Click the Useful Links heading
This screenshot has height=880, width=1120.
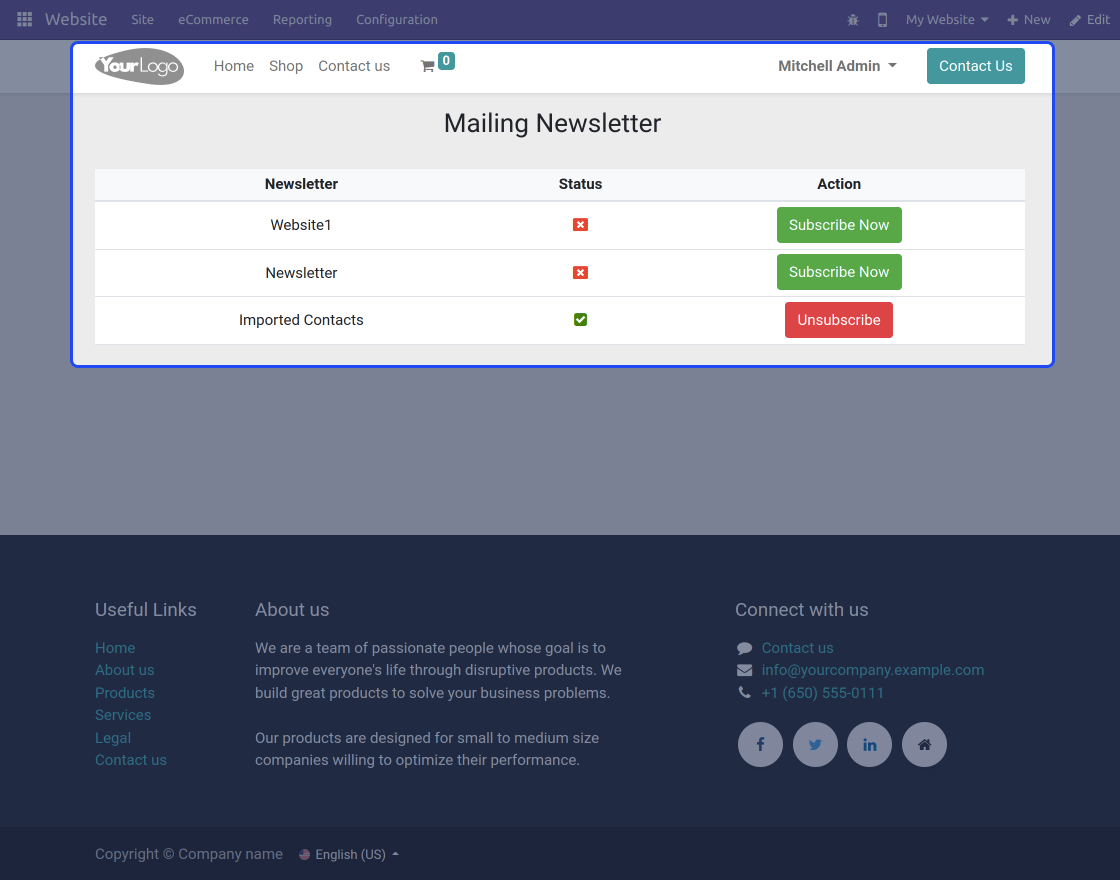tap(146, 609)
